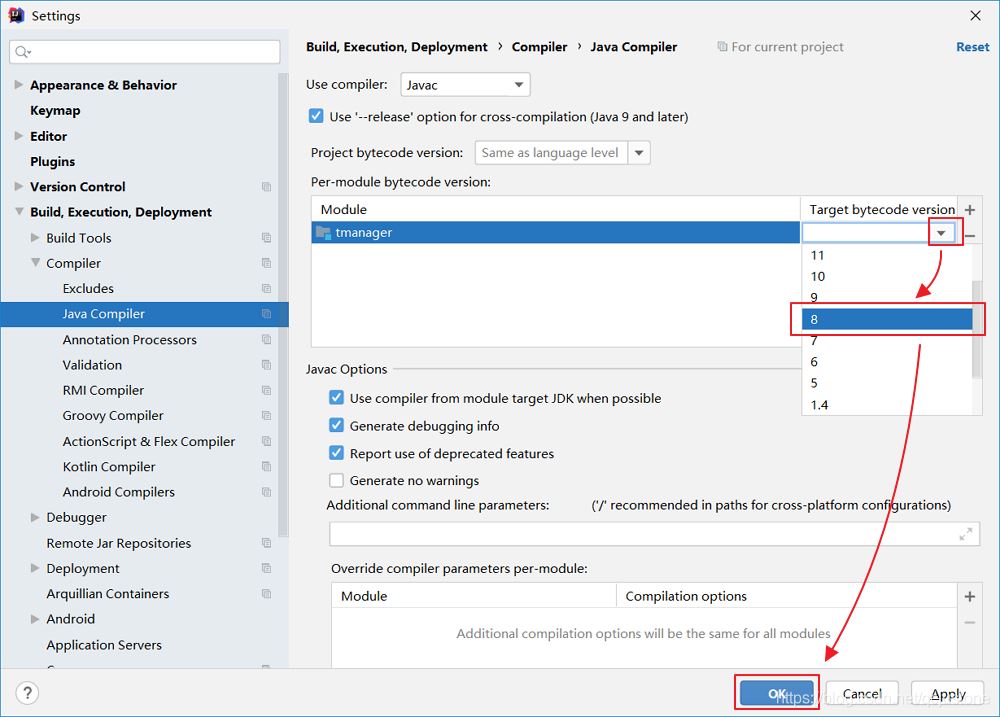1000x717 pixels.
Task: Click the help question mark icon
Action: point(27,693)
